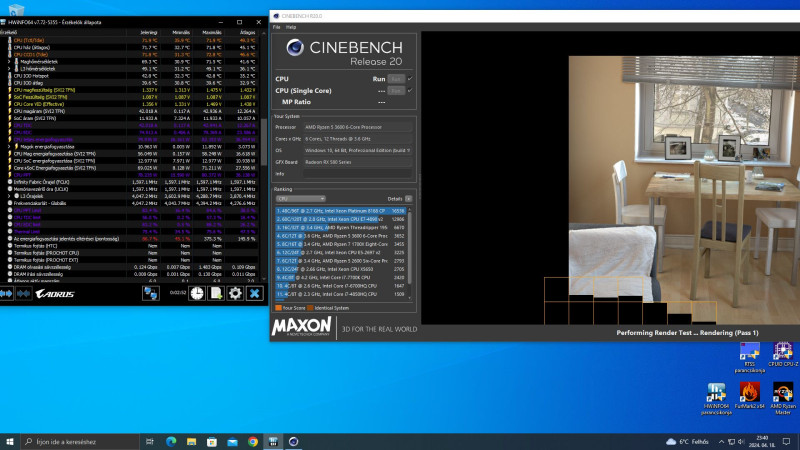Open Mail app from taskbar
Screen dimensions: 800x450
point(232,441)
